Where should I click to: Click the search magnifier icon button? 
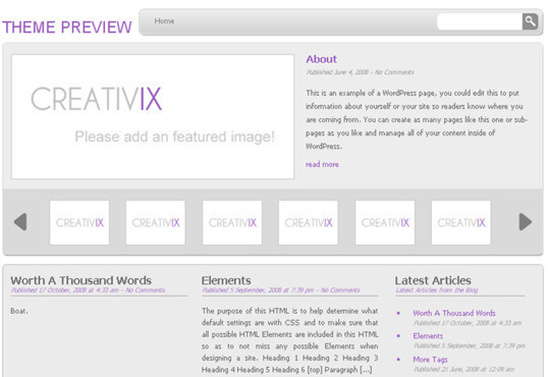[x=530, y=22]
